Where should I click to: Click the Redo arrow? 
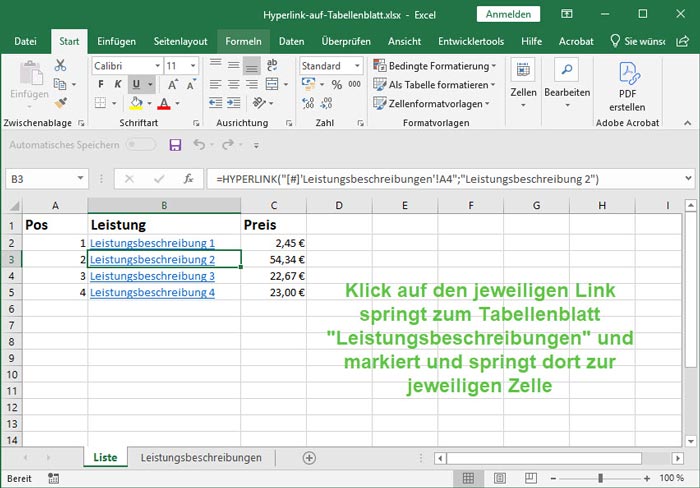point(228,145)
